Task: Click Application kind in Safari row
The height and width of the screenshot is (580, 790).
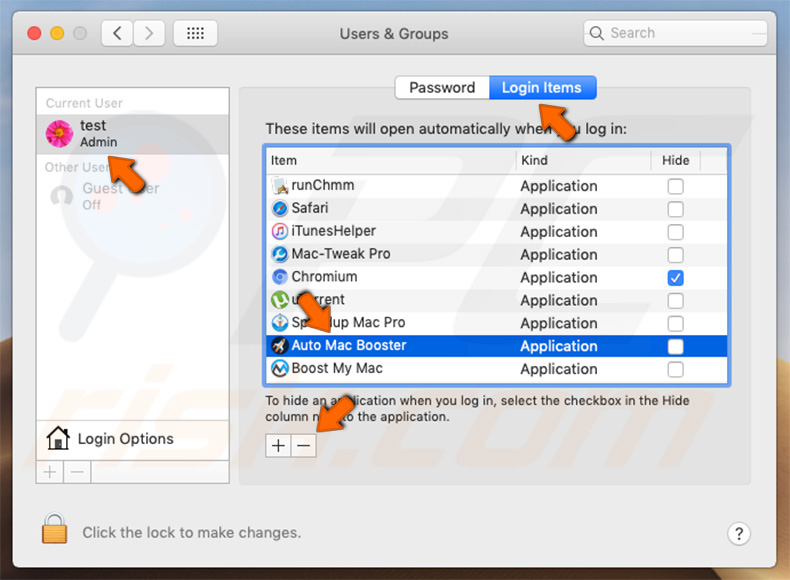Action: tap(559, 209)
